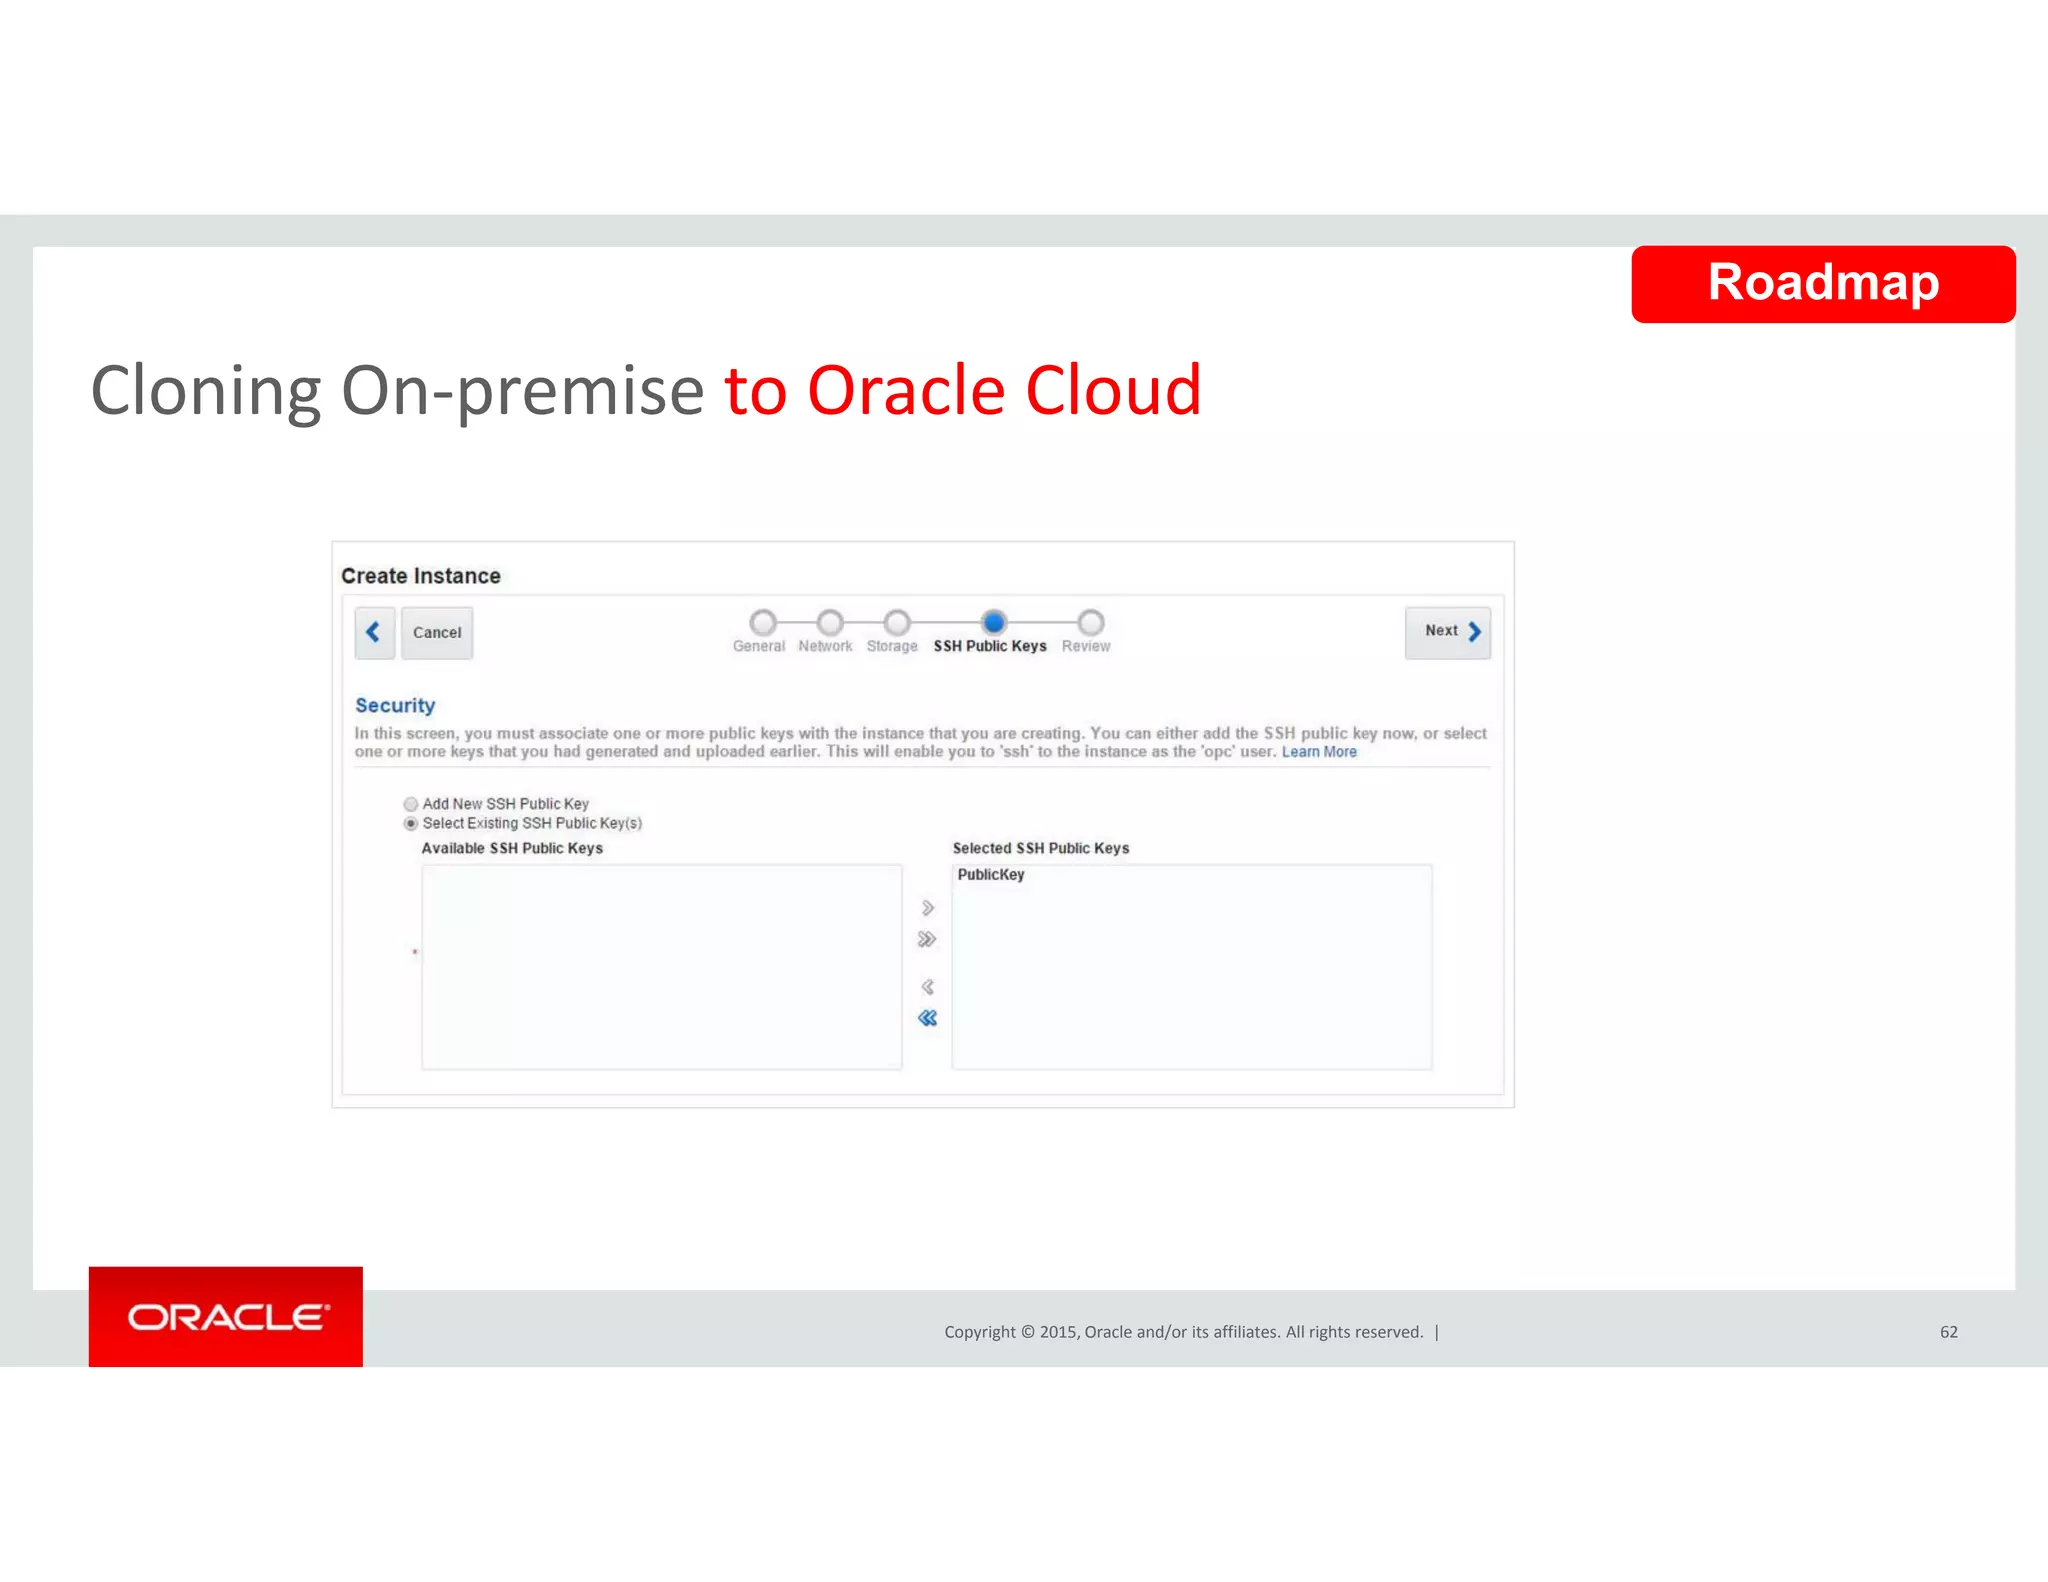The height and width of the screenshot is (1582, 2048).
Task: Choose Add New SSH Public Key option
Action: tap(410, 804)
